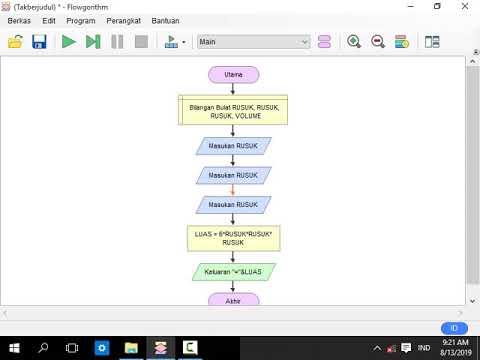Screen dimensions: 480x360
Task: Select the first Masukan RUSUK input shape
Action: [233, 146]
